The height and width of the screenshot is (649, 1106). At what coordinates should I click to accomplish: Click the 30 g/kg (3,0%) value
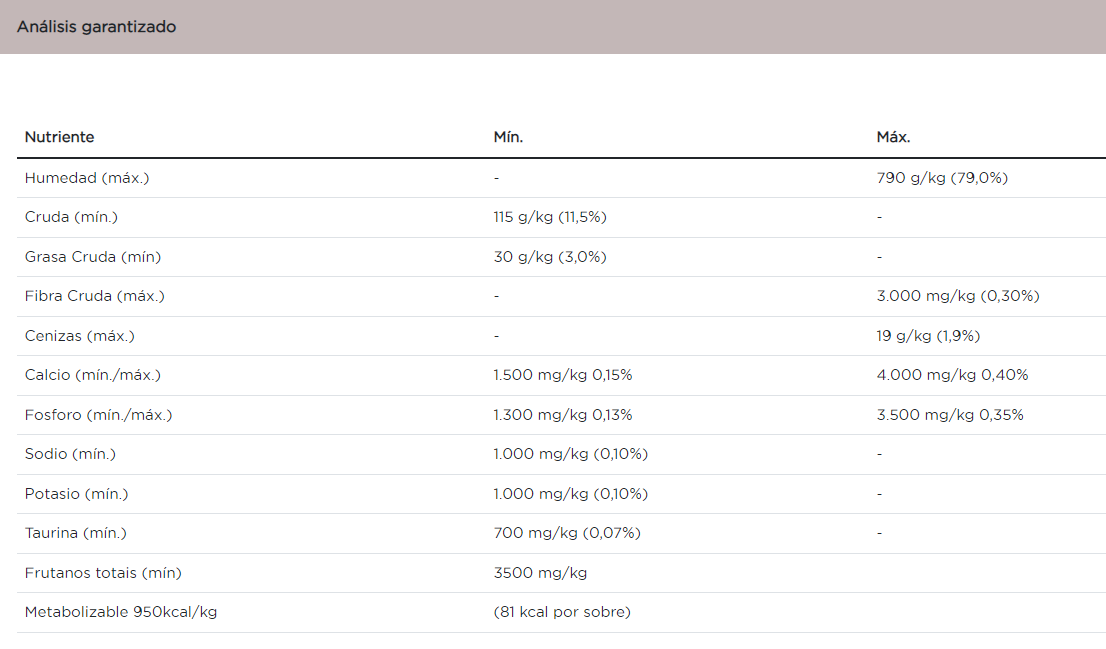(x=550, y=257)
